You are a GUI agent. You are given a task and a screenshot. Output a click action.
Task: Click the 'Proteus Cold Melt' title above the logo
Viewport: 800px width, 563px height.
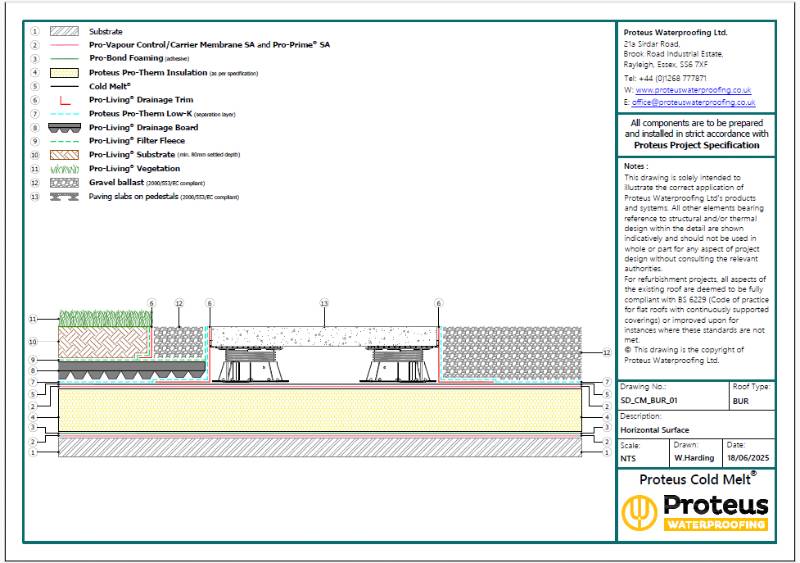[697, 479]
